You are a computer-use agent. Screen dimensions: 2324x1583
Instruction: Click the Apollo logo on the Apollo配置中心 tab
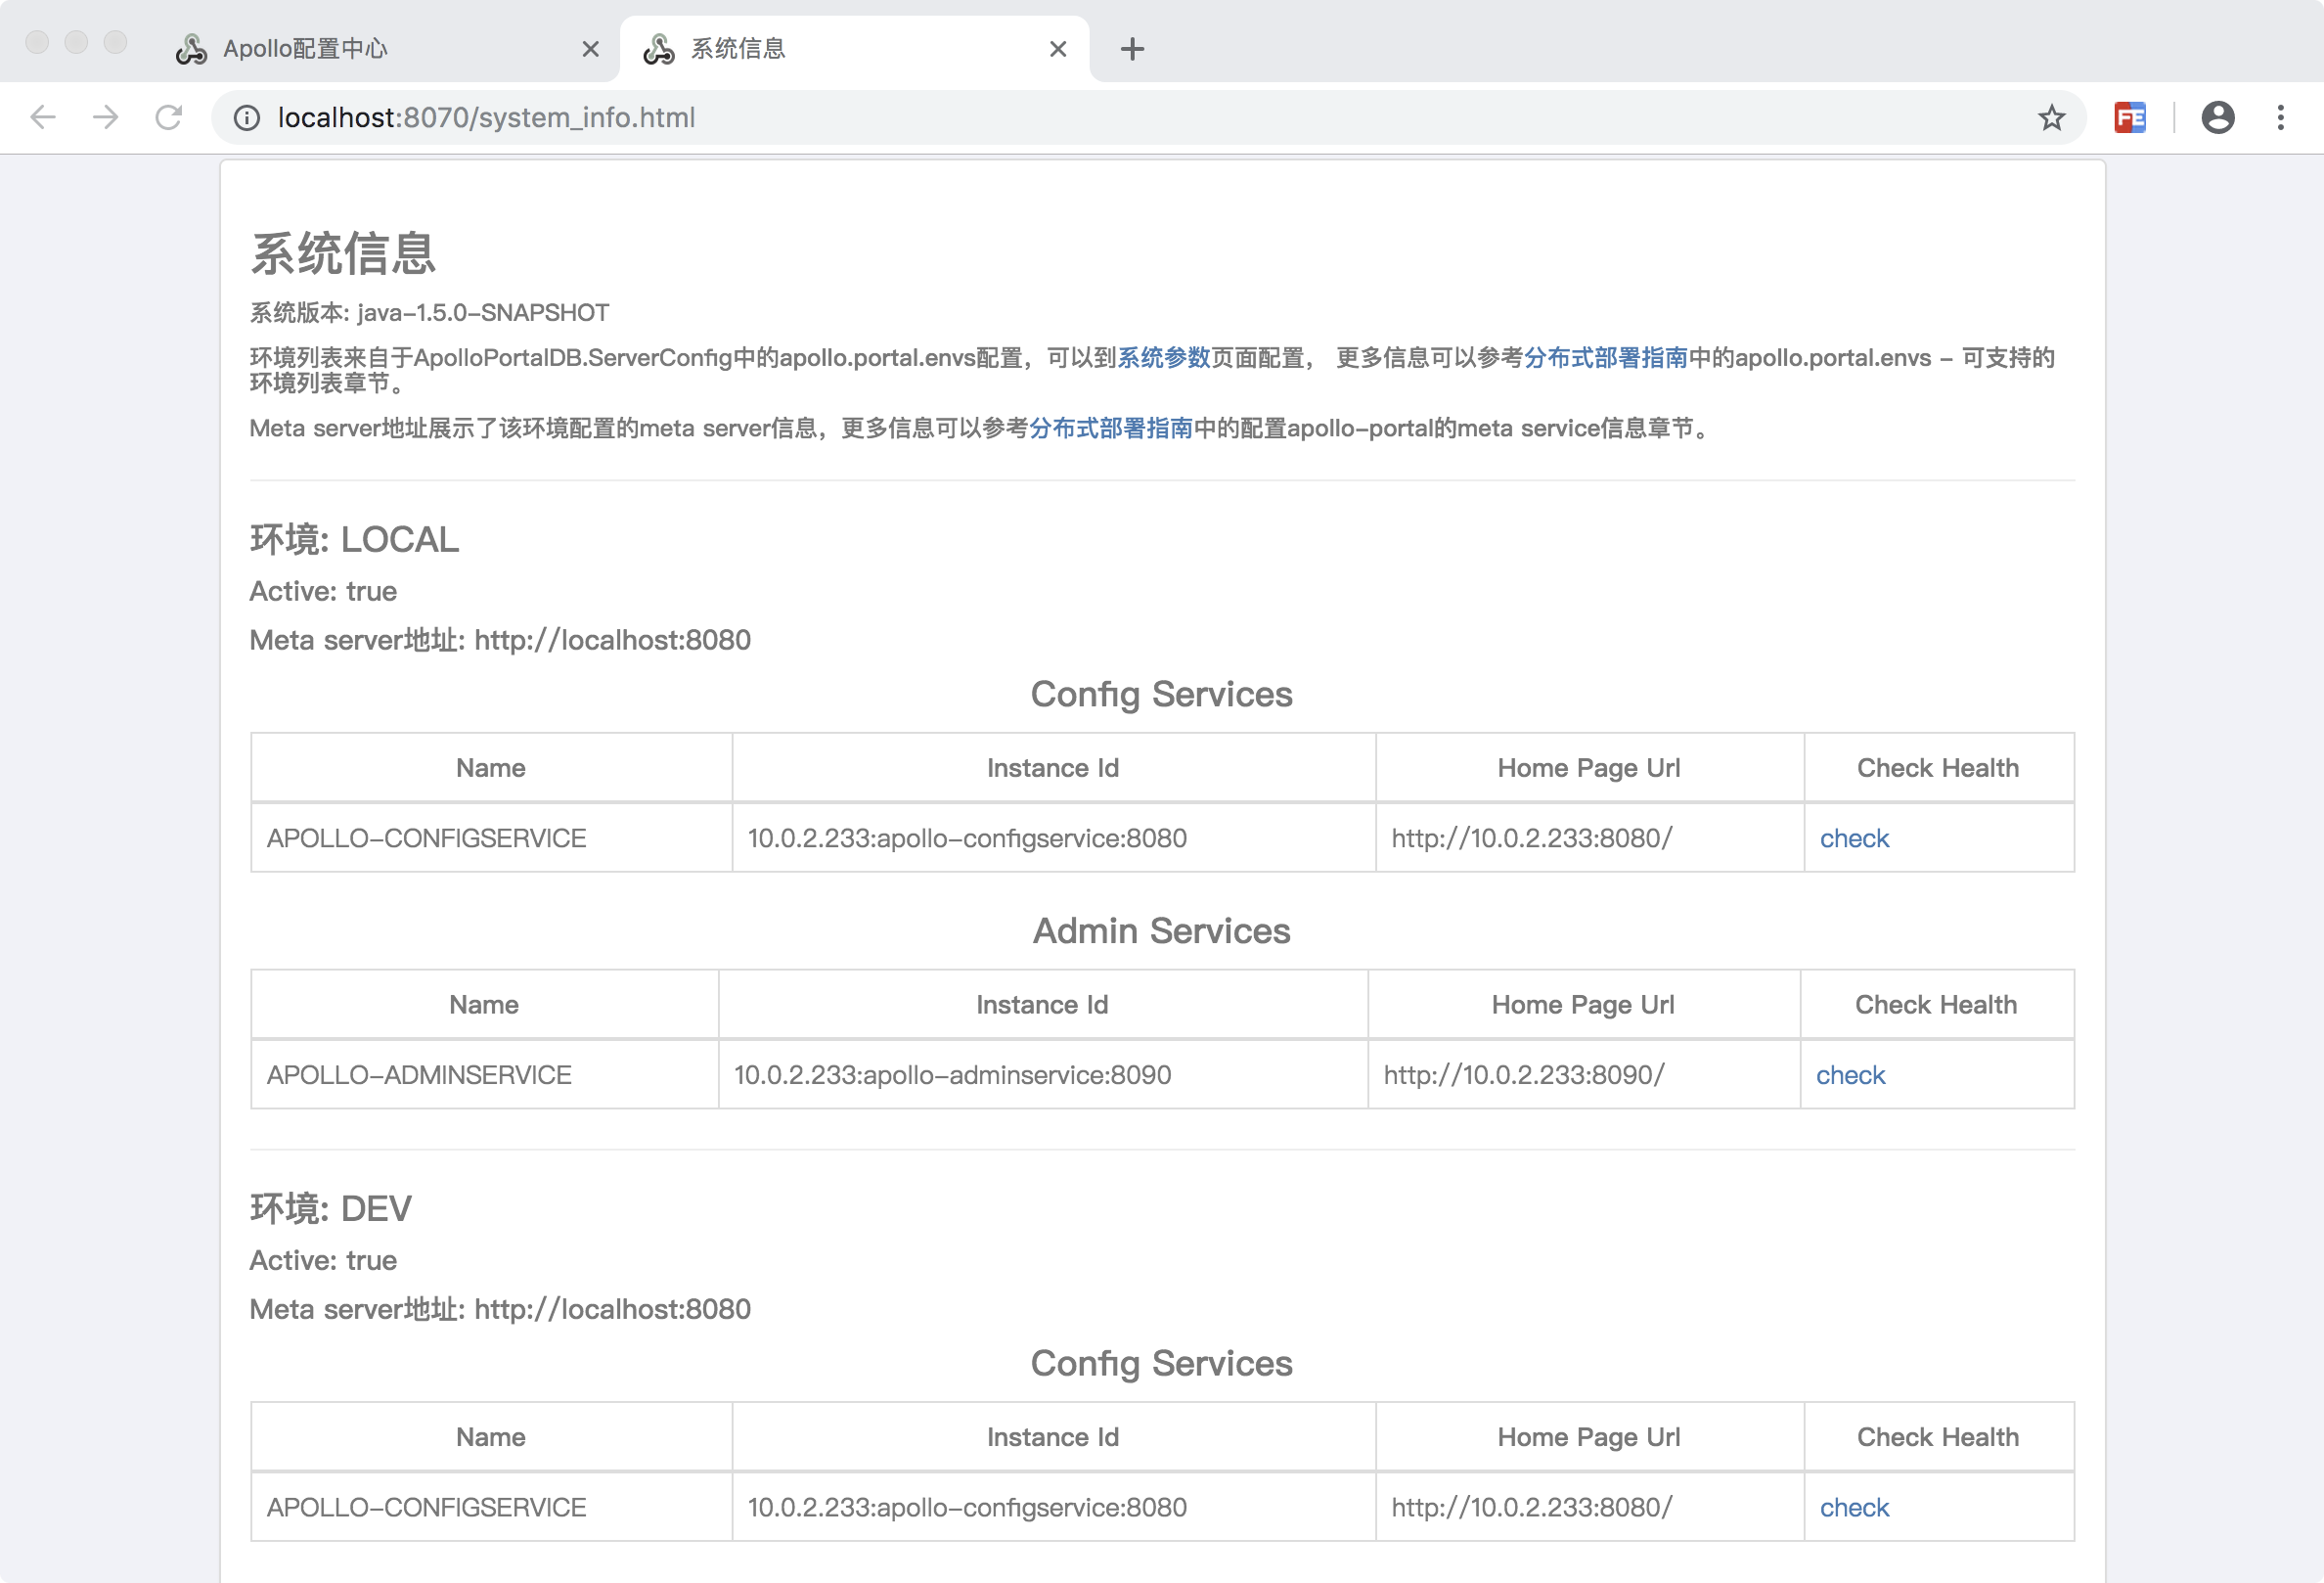pyautogui.click(x=191, y=49)
